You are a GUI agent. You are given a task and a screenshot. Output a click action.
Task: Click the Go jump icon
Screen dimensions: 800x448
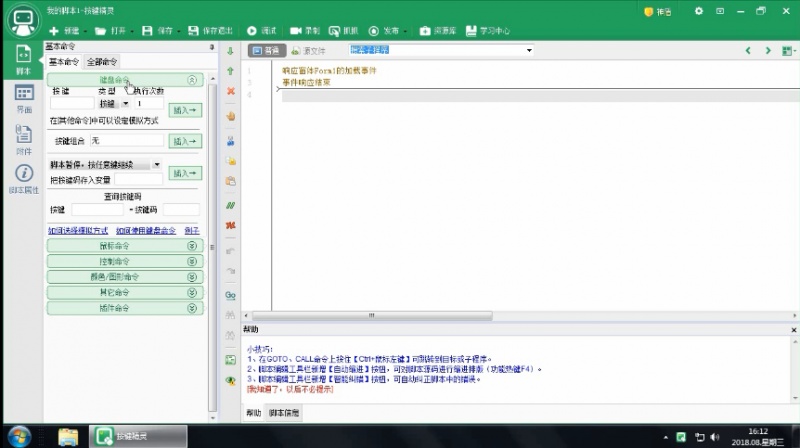click(x=231, y=295)
